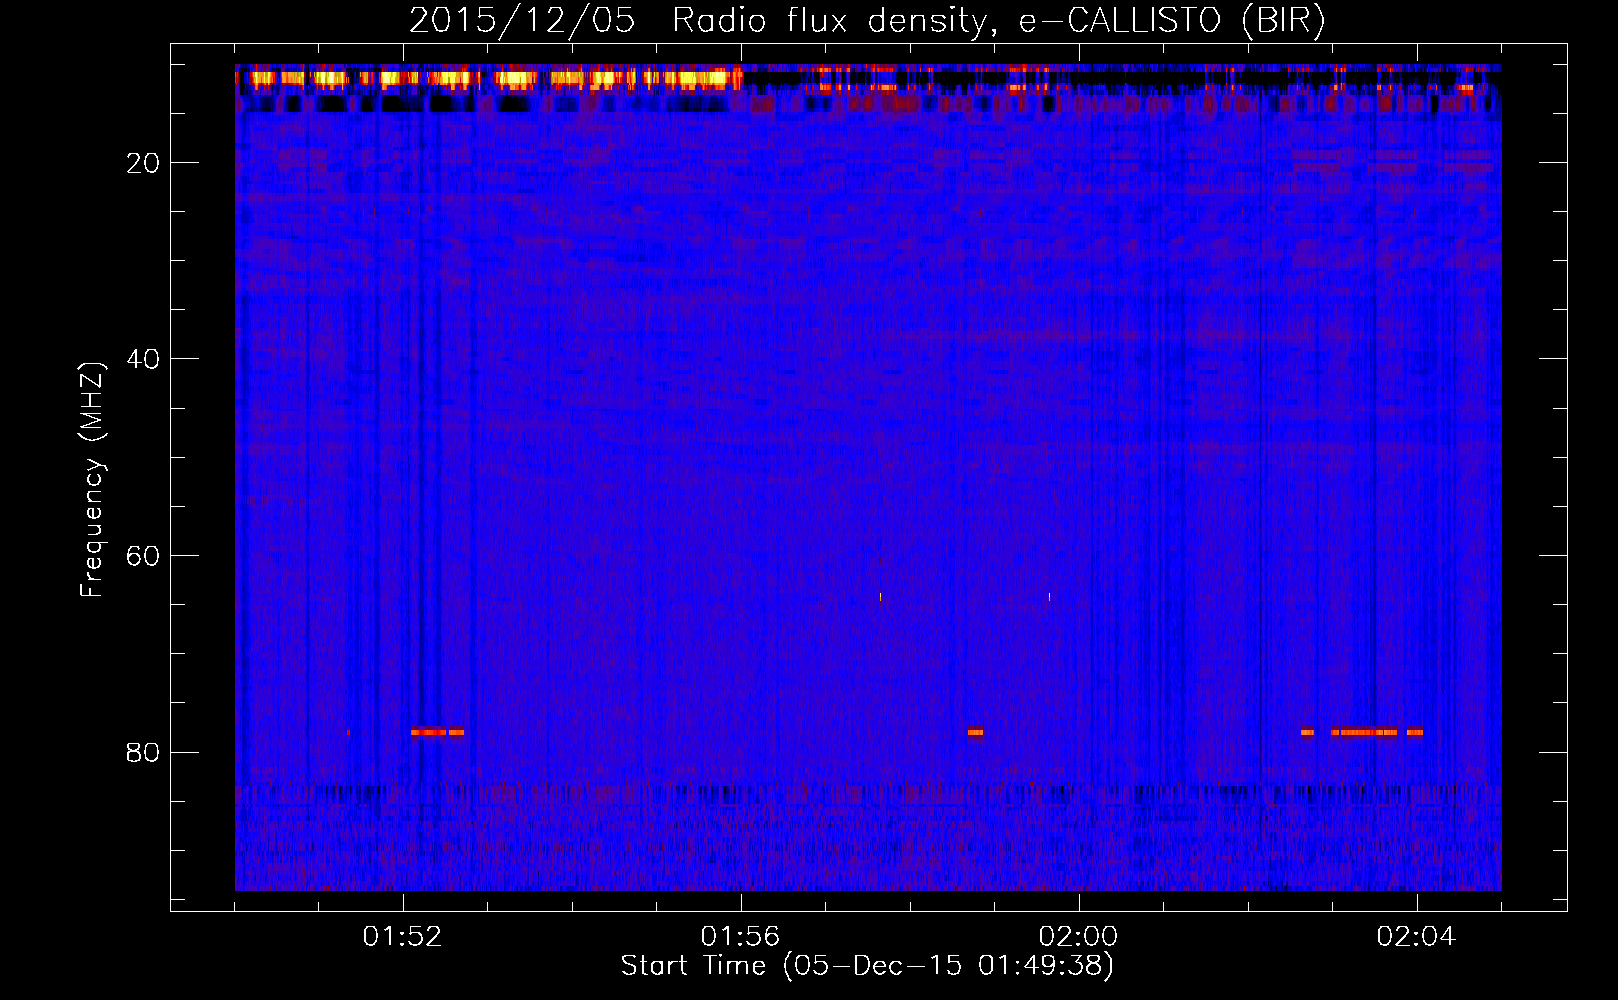
Task: Click the 'Frequency (MHZ)' y-axis label
Action: click(x=92, y=480)
